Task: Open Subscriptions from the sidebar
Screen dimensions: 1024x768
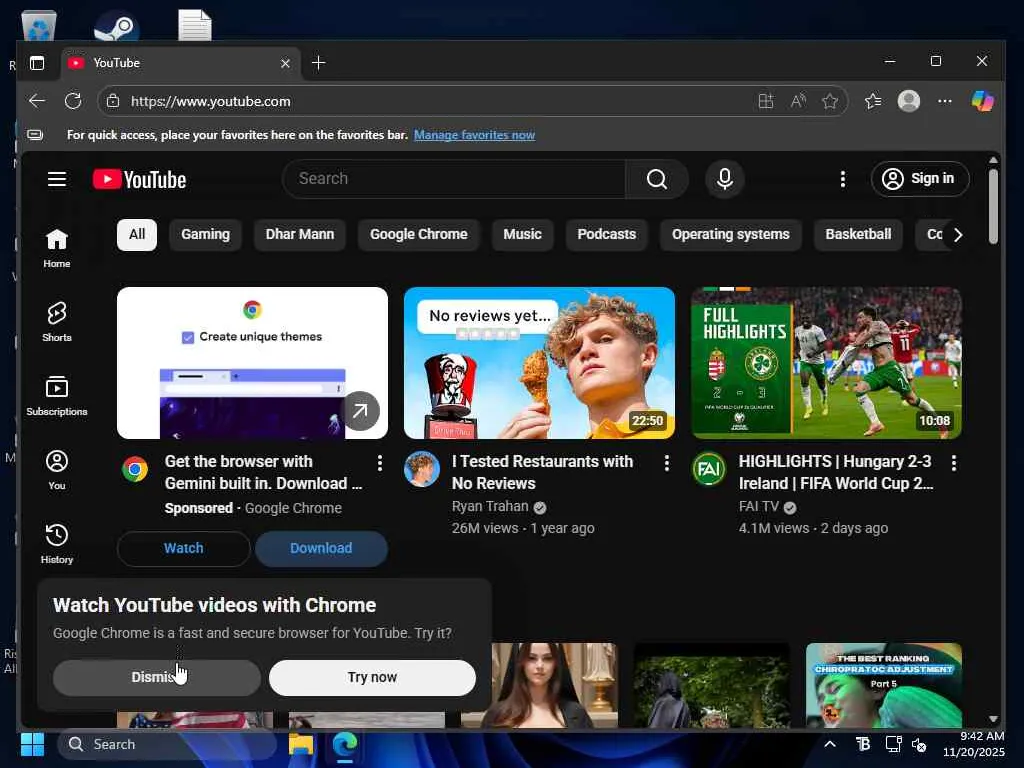Action: pyautogui.click(x=57, y=396)
